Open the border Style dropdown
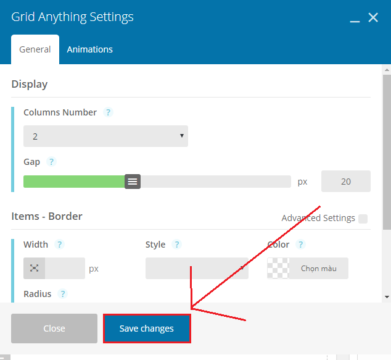Screen dimensions: 391x360 [x=197, y=268]
